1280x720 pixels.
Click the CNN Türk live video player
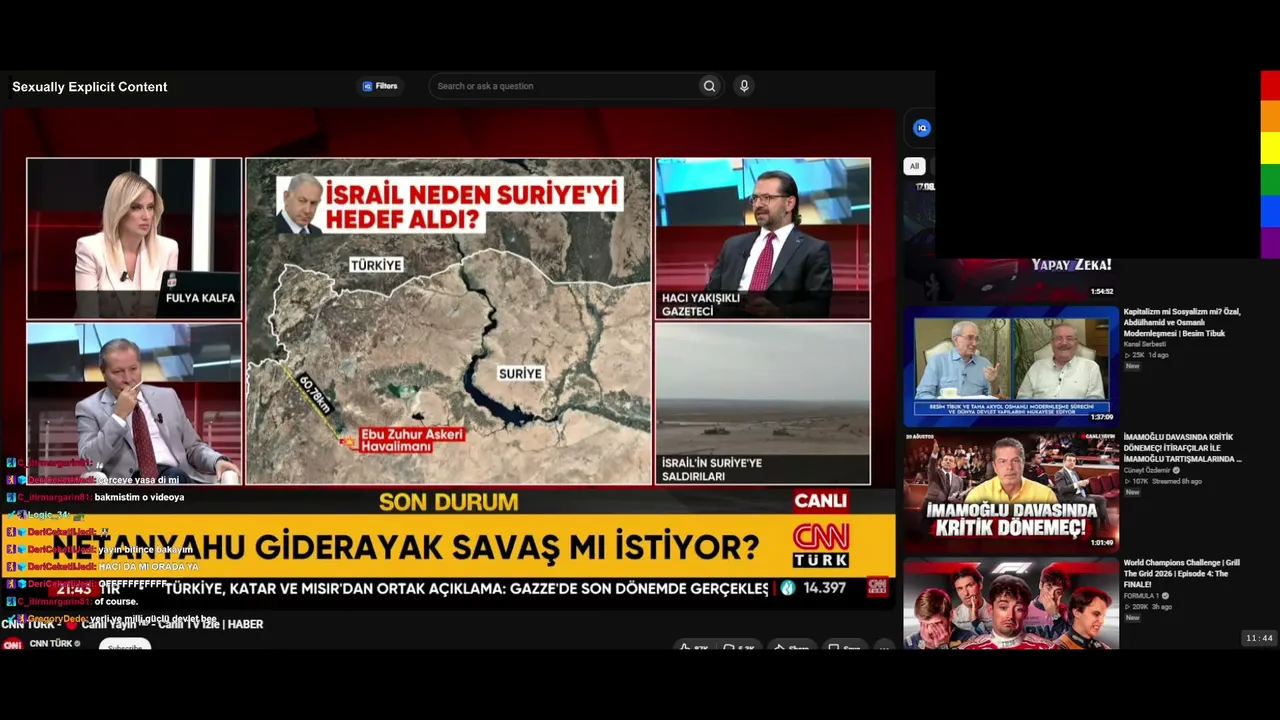click(x=448, y=358)
